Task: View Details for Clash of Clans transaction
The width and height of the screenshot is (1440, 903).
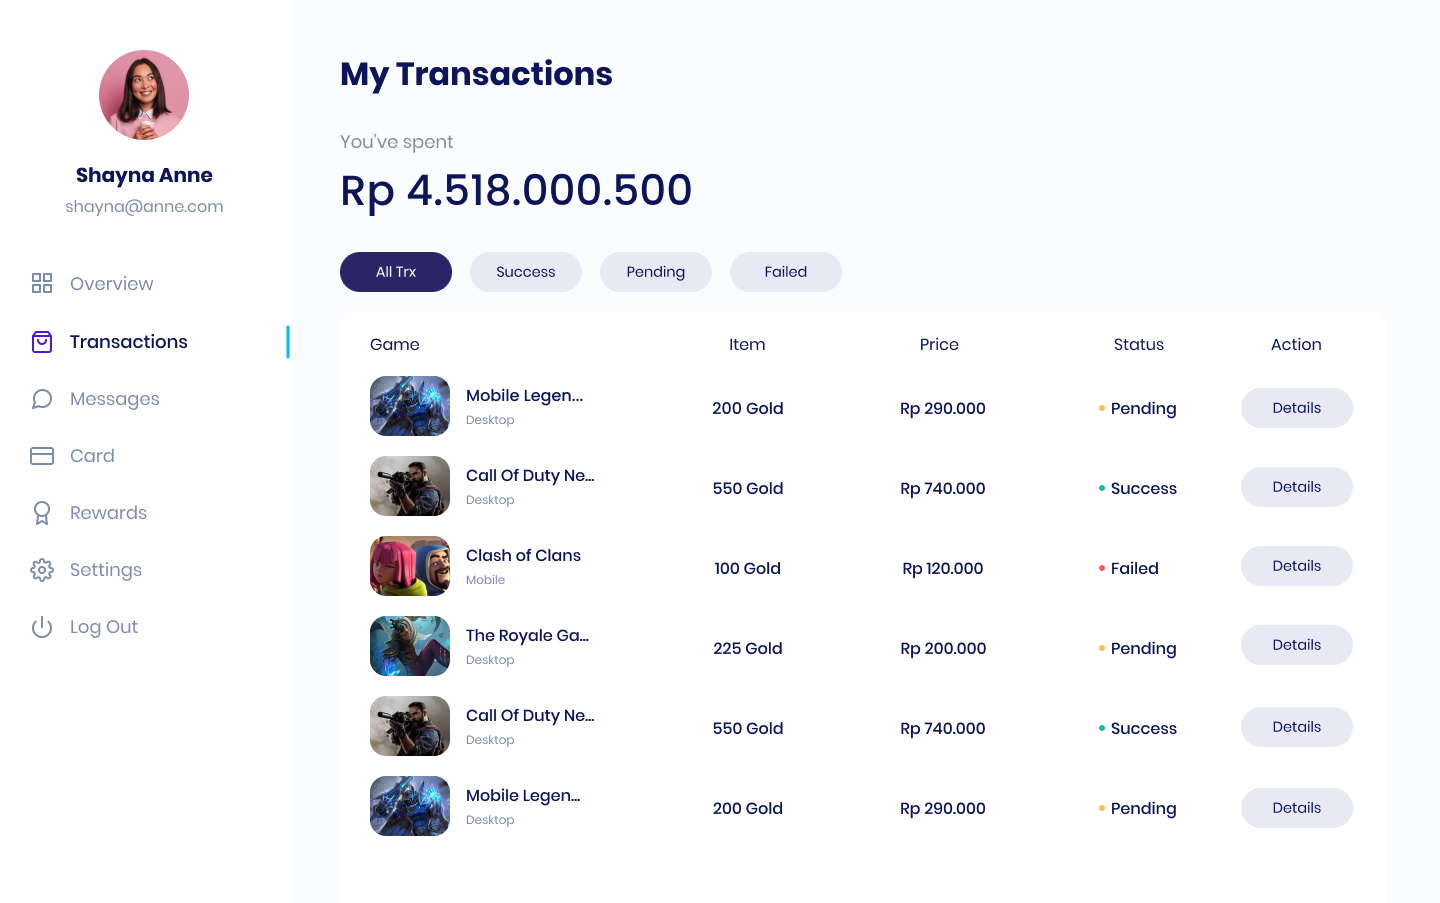Action: pos(1297,566)
